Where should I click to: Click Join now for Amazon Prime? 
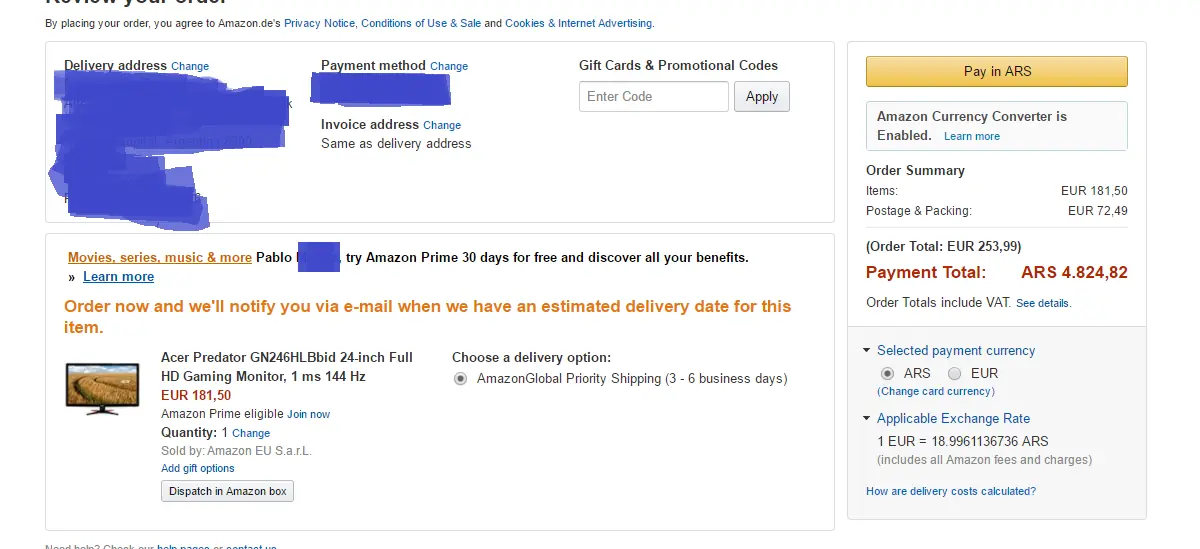click(308, 414)
